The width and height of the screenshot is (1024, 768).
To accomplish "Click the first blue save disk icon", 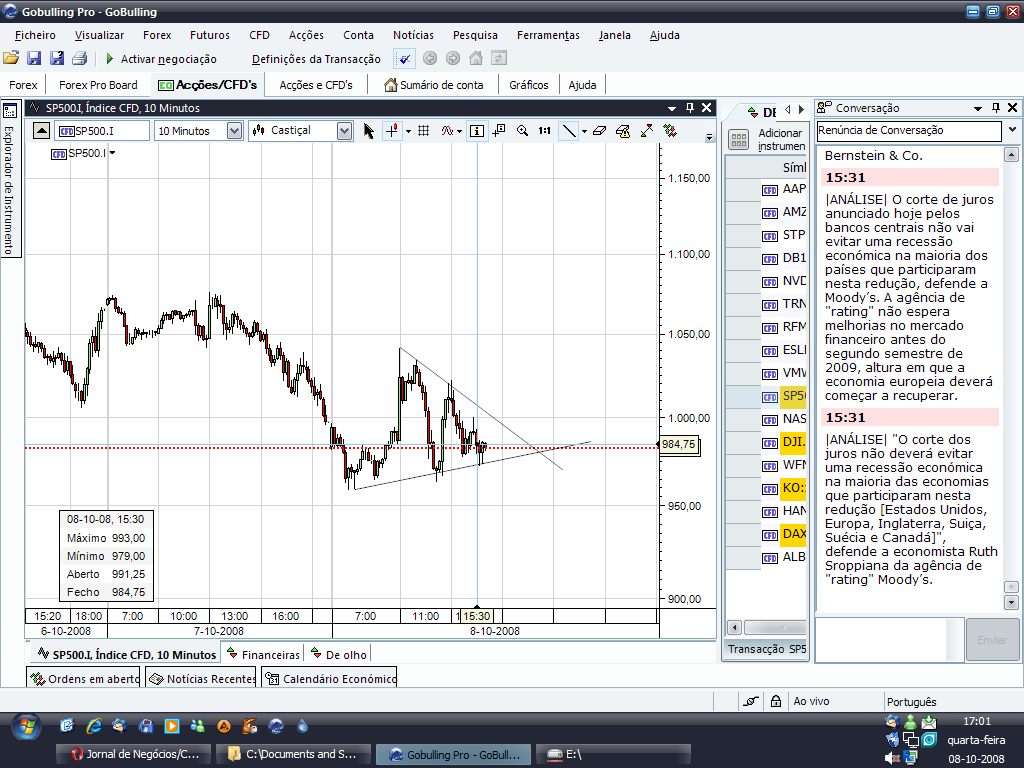I will click(34, 58).
